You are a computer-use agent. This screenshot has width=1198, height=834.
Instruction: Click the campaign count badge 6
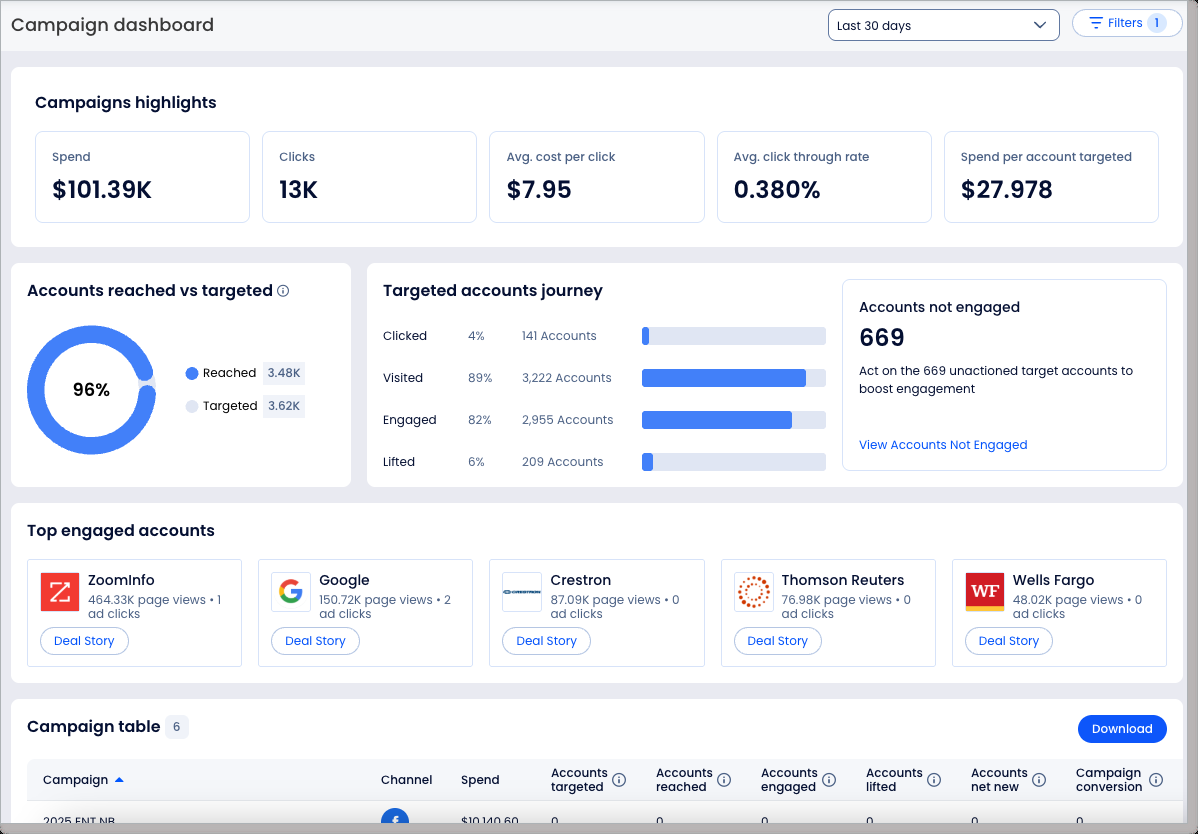(x=176, y=727)
